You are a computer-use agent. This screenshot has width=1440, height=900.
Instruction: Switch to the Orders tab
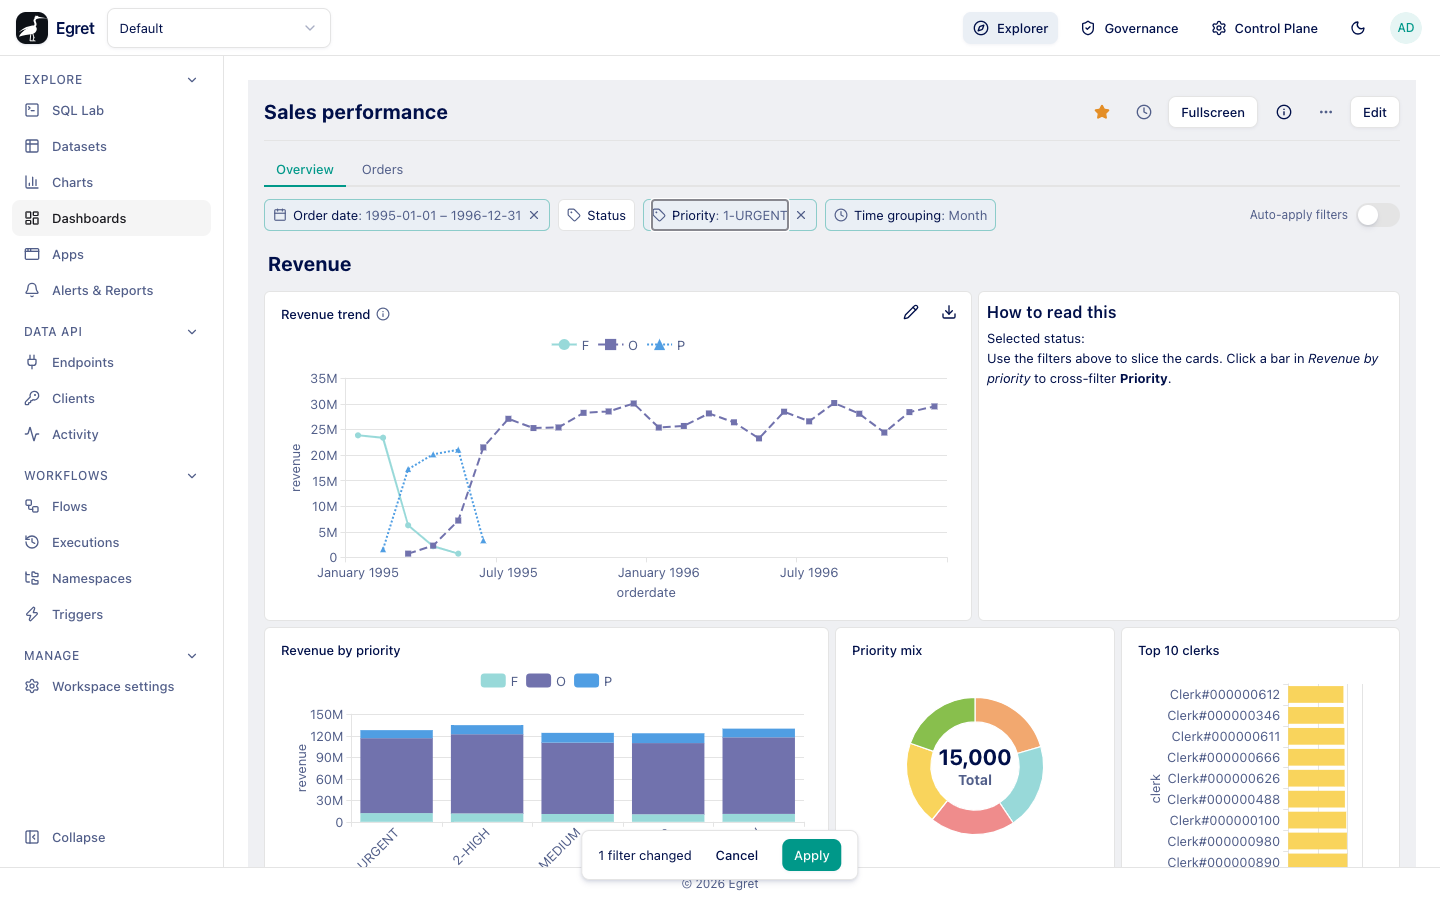click(382, 170)
